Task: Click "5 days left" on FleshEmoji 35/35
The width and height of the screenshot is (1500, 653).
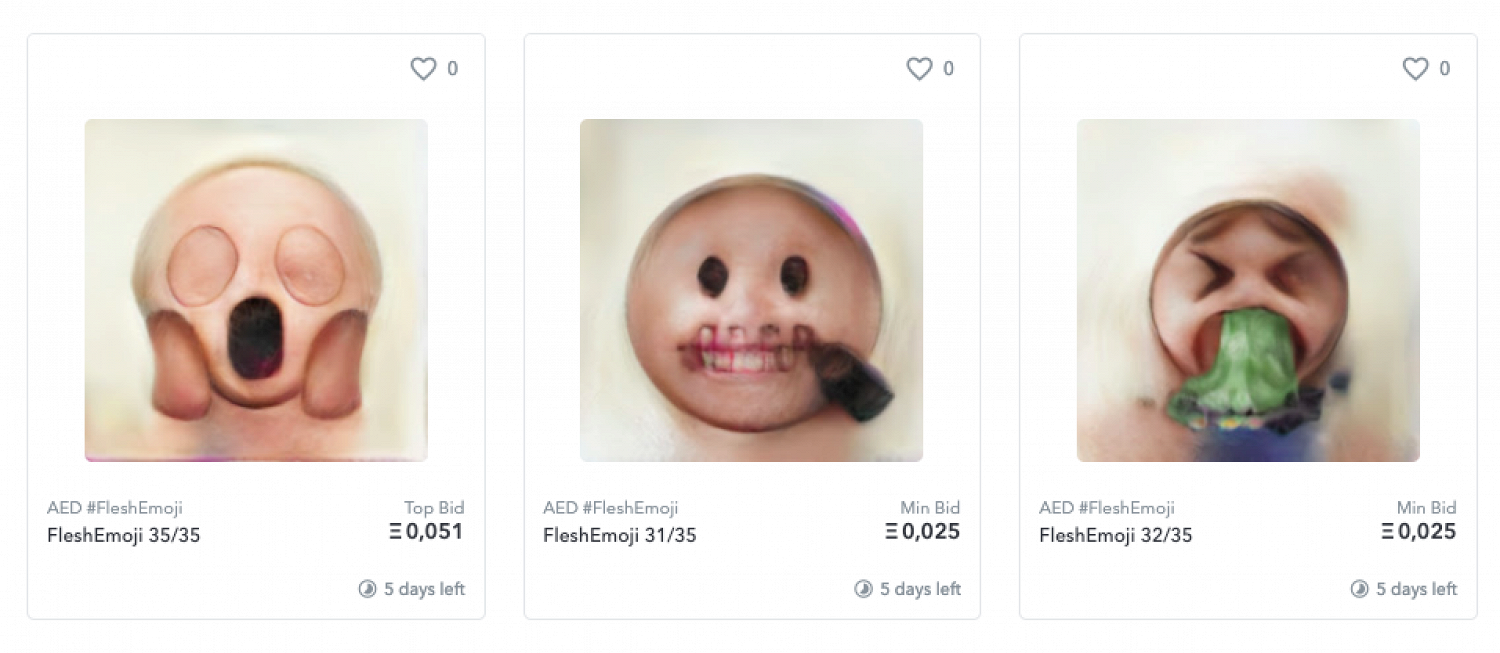Action: (x=424, y=589)
